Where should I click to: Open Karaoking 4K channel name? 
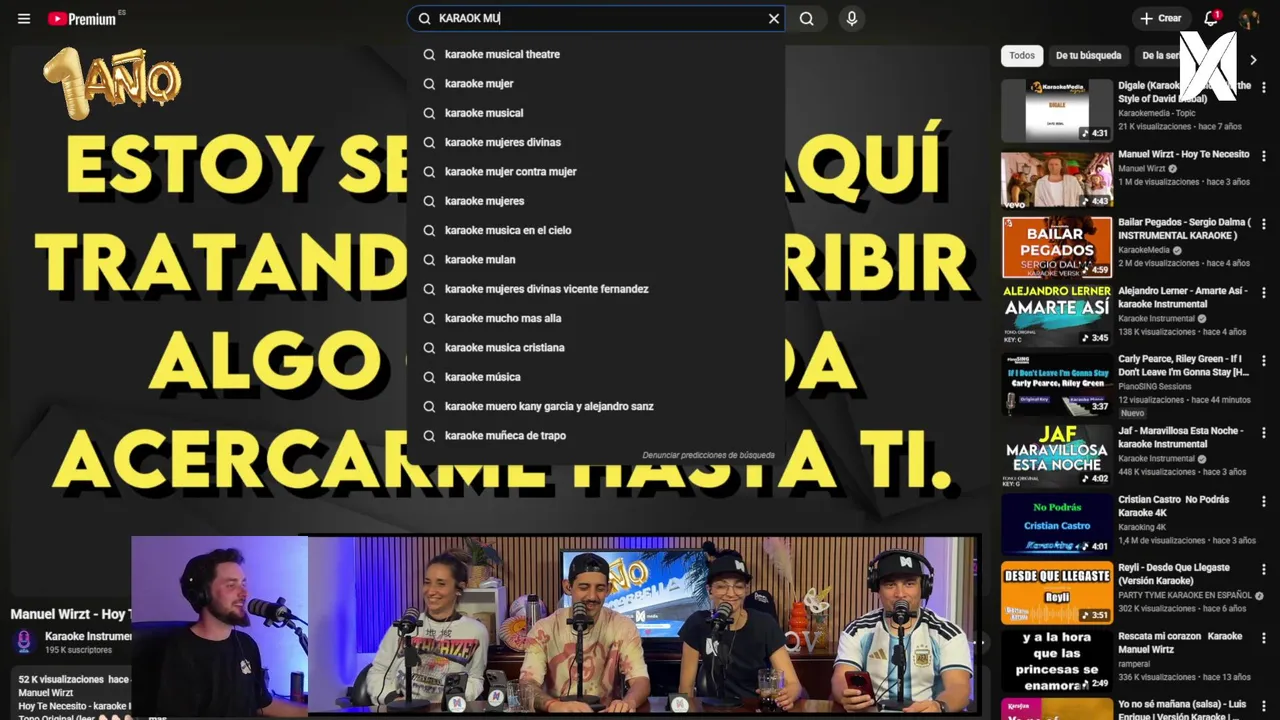[x=1142, y=527]
